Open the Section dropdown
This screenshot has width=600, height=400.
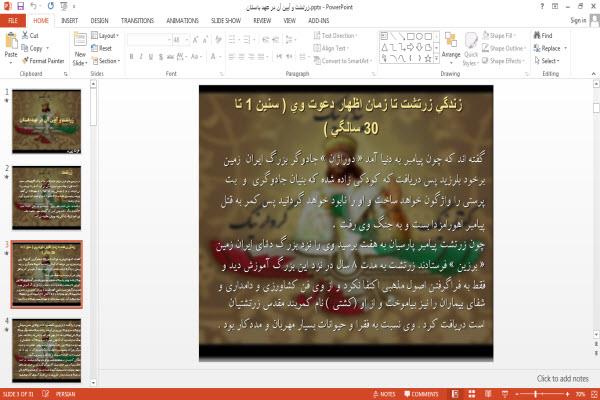(x=106, y=60)
